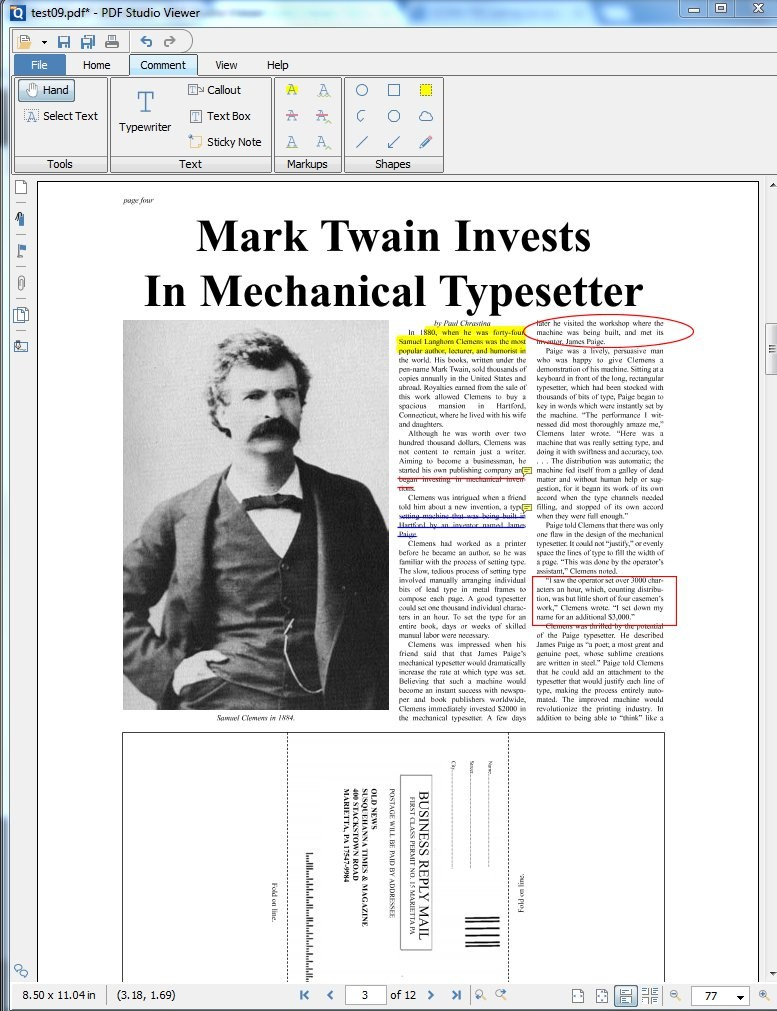Select the Polyline shape tool
Image resolution: width=777 pixels, height=1011 pixels.
pos(362,116)
